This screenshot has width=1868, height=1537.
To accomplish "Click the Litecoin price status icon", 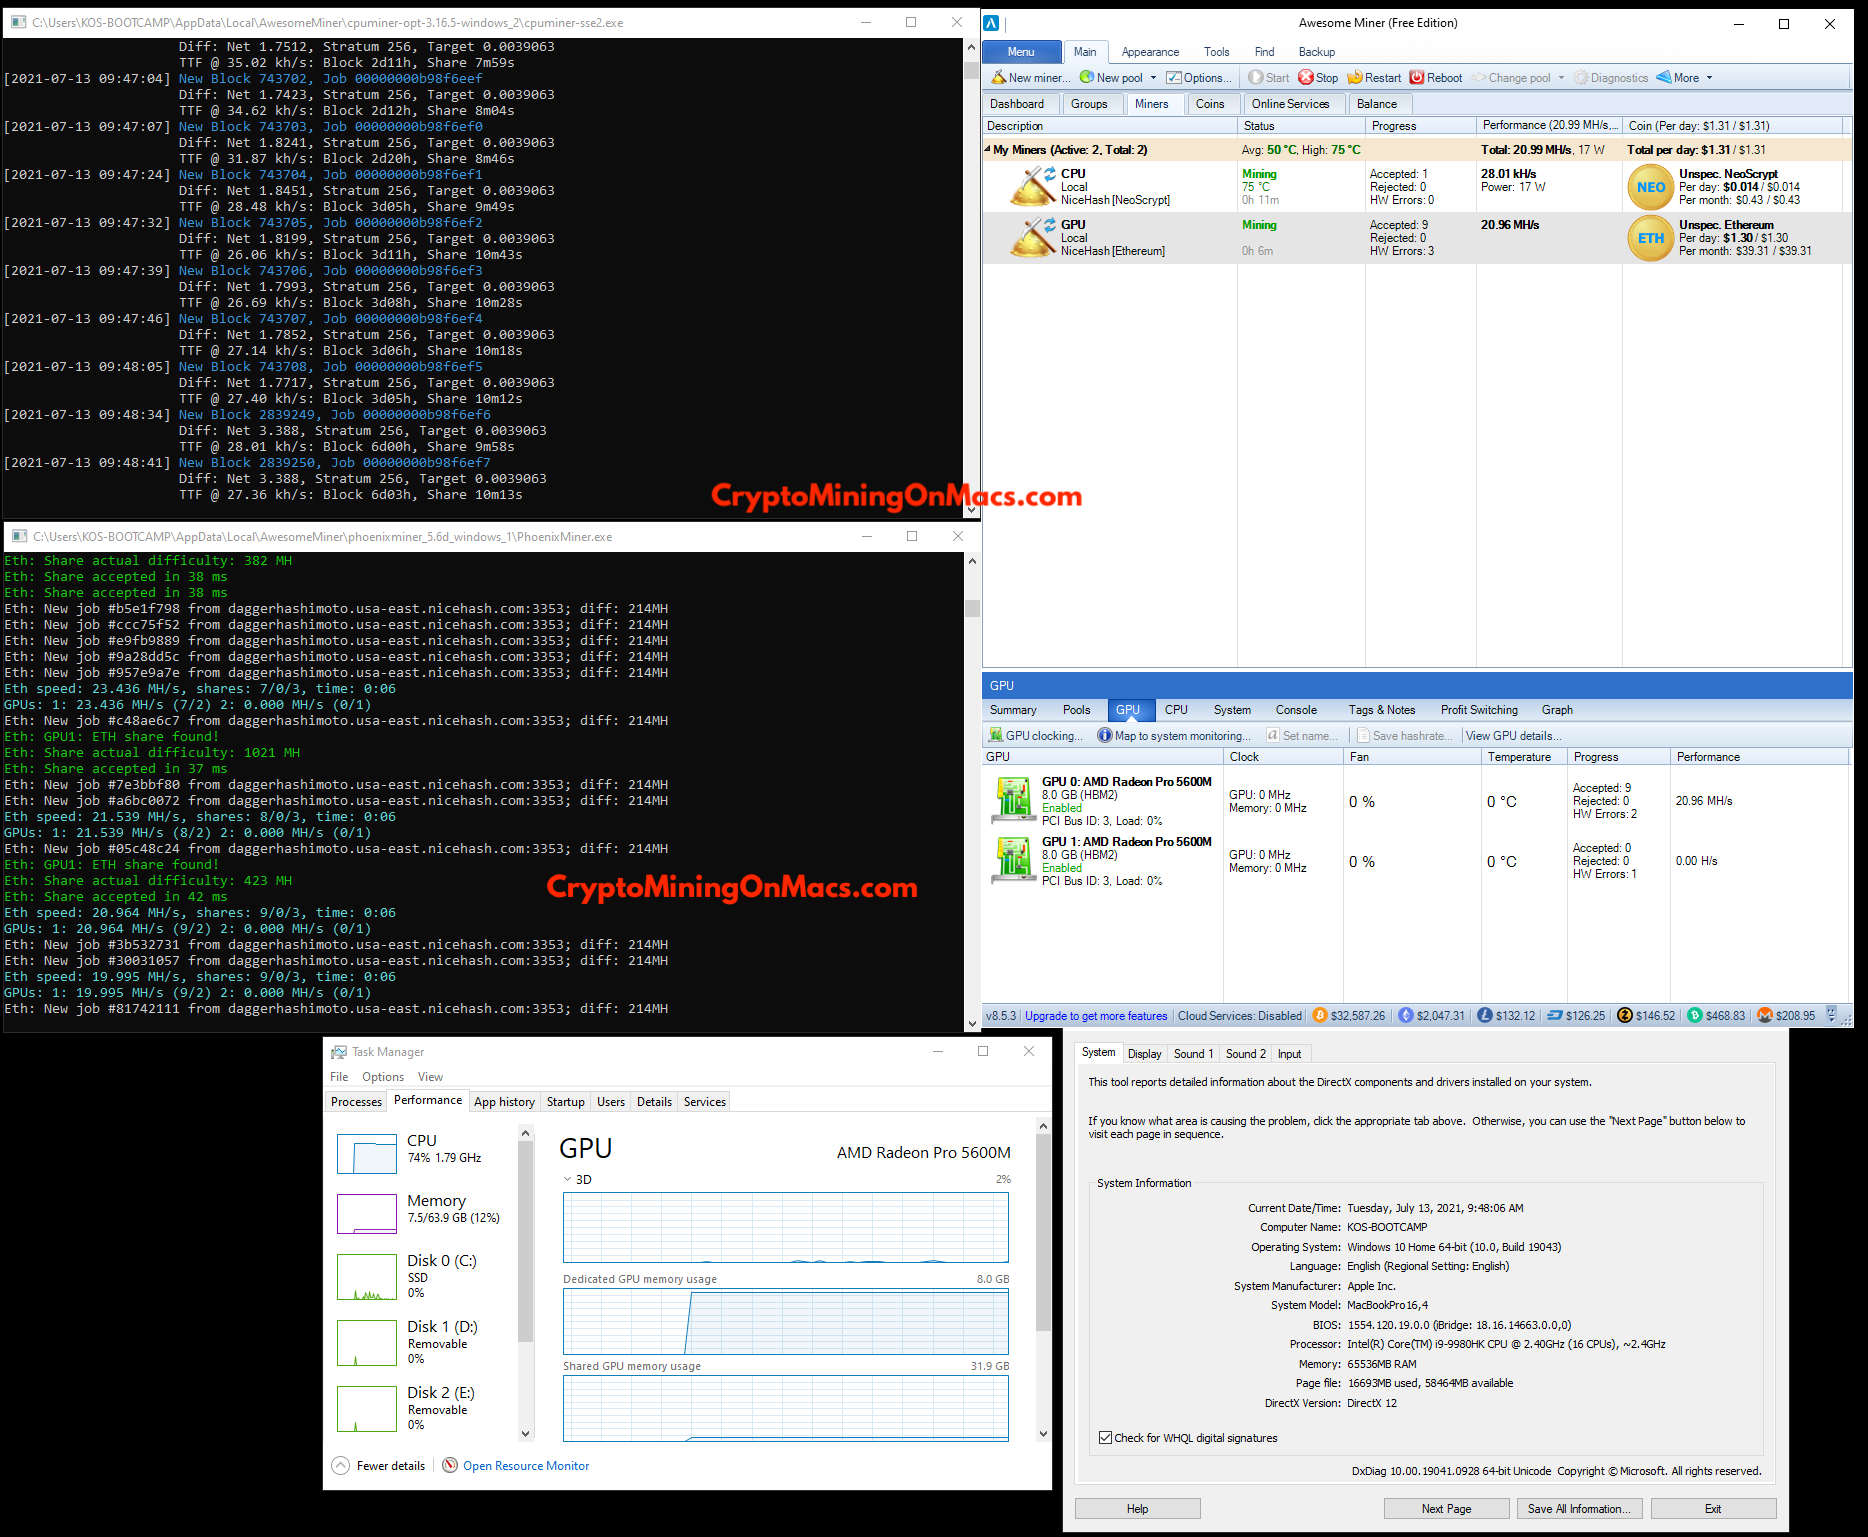I will [x=1485, y=1015].
